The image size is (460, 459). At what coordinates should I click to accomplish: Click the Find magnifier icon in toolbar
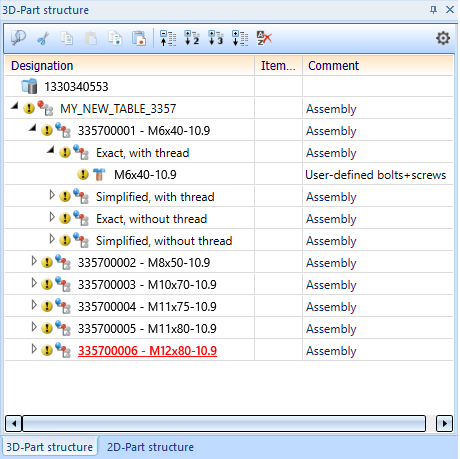point(18,38)
